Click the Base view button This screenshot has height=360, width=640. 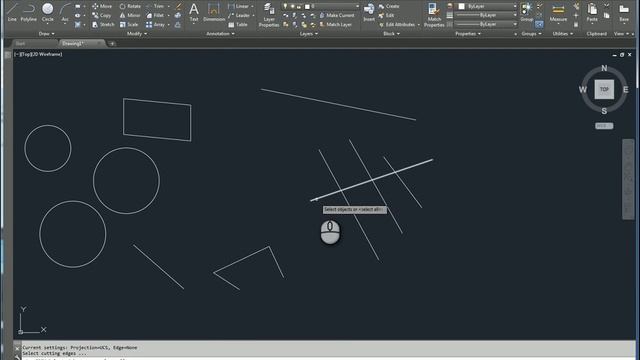point(624,12)
